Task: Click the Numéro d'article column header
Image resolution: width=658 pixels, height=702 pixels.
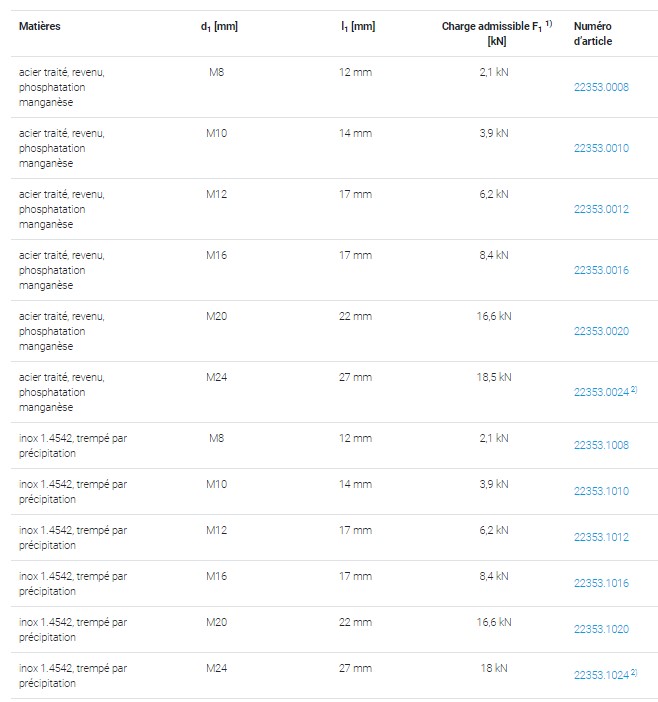Action: pos(593,34)
